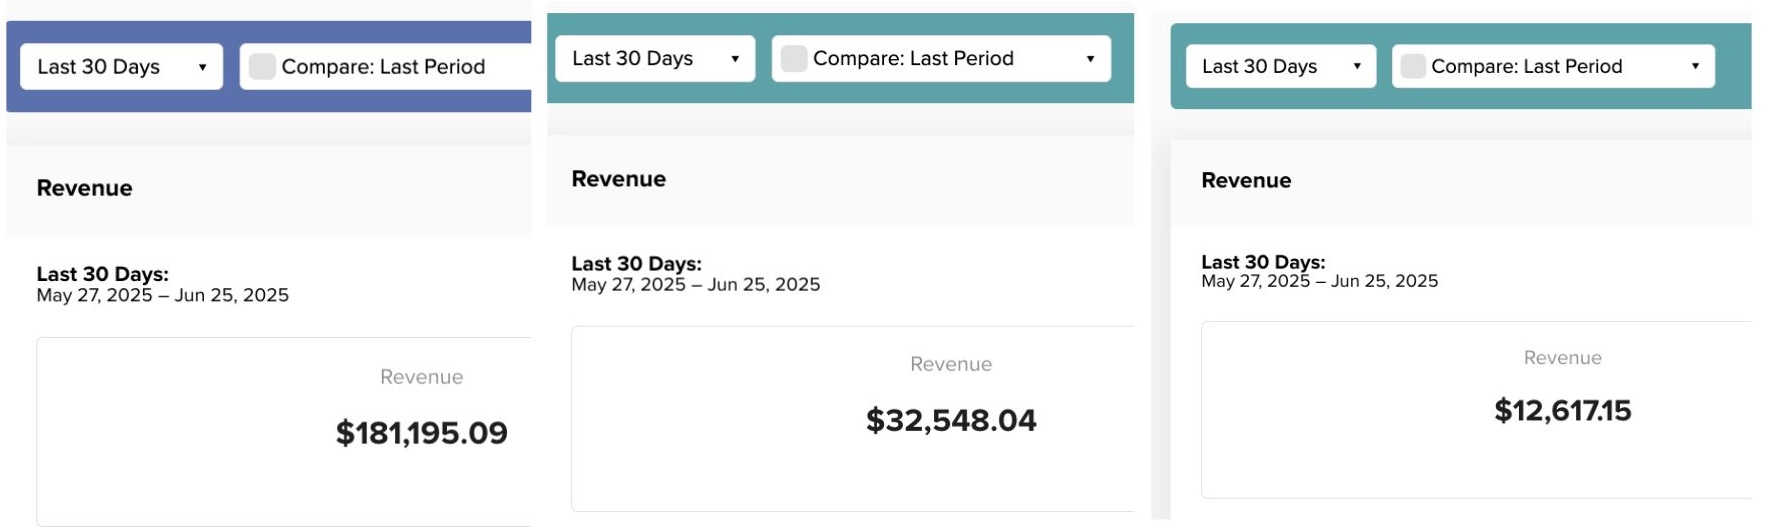Click the grey Revenue label above $12,617.15
Image resolution: width=1773 pixels, height=532 pixels.
coord(1562,358)
